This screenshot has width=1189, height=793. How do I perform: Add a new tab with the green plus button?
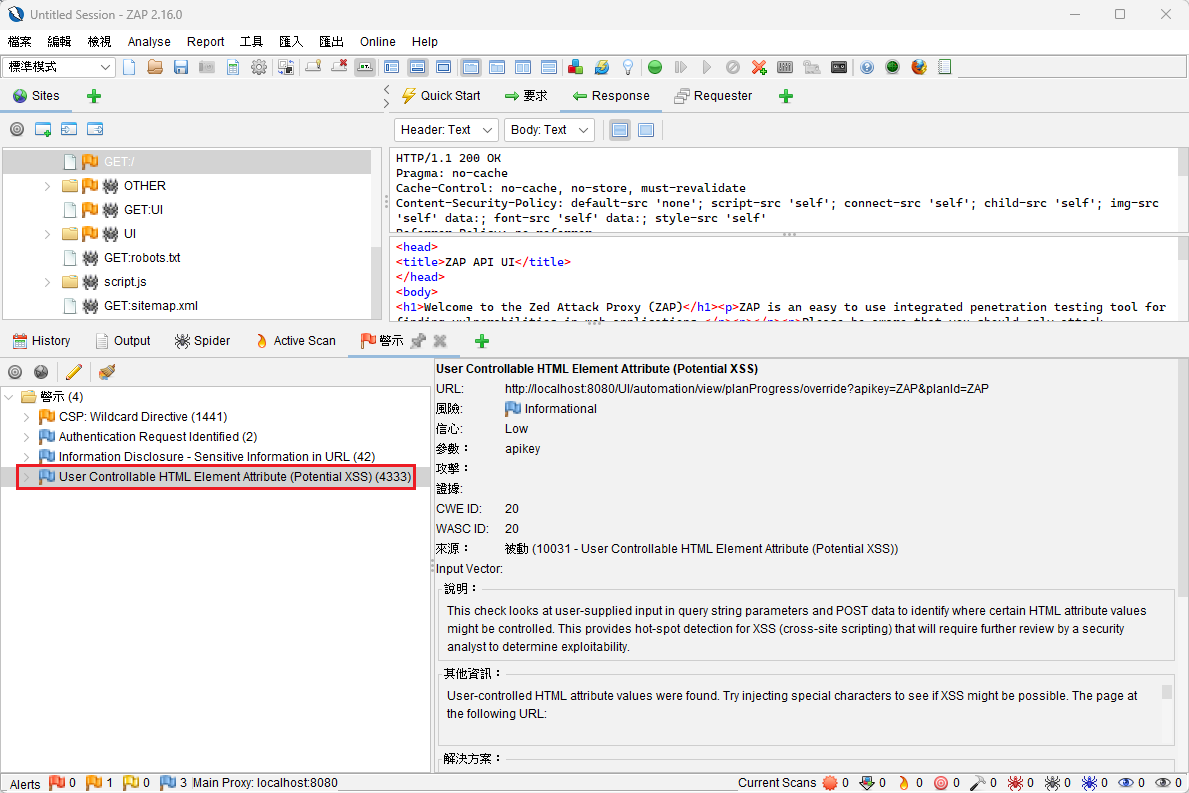pyautogui.click(x=786, y=95)
